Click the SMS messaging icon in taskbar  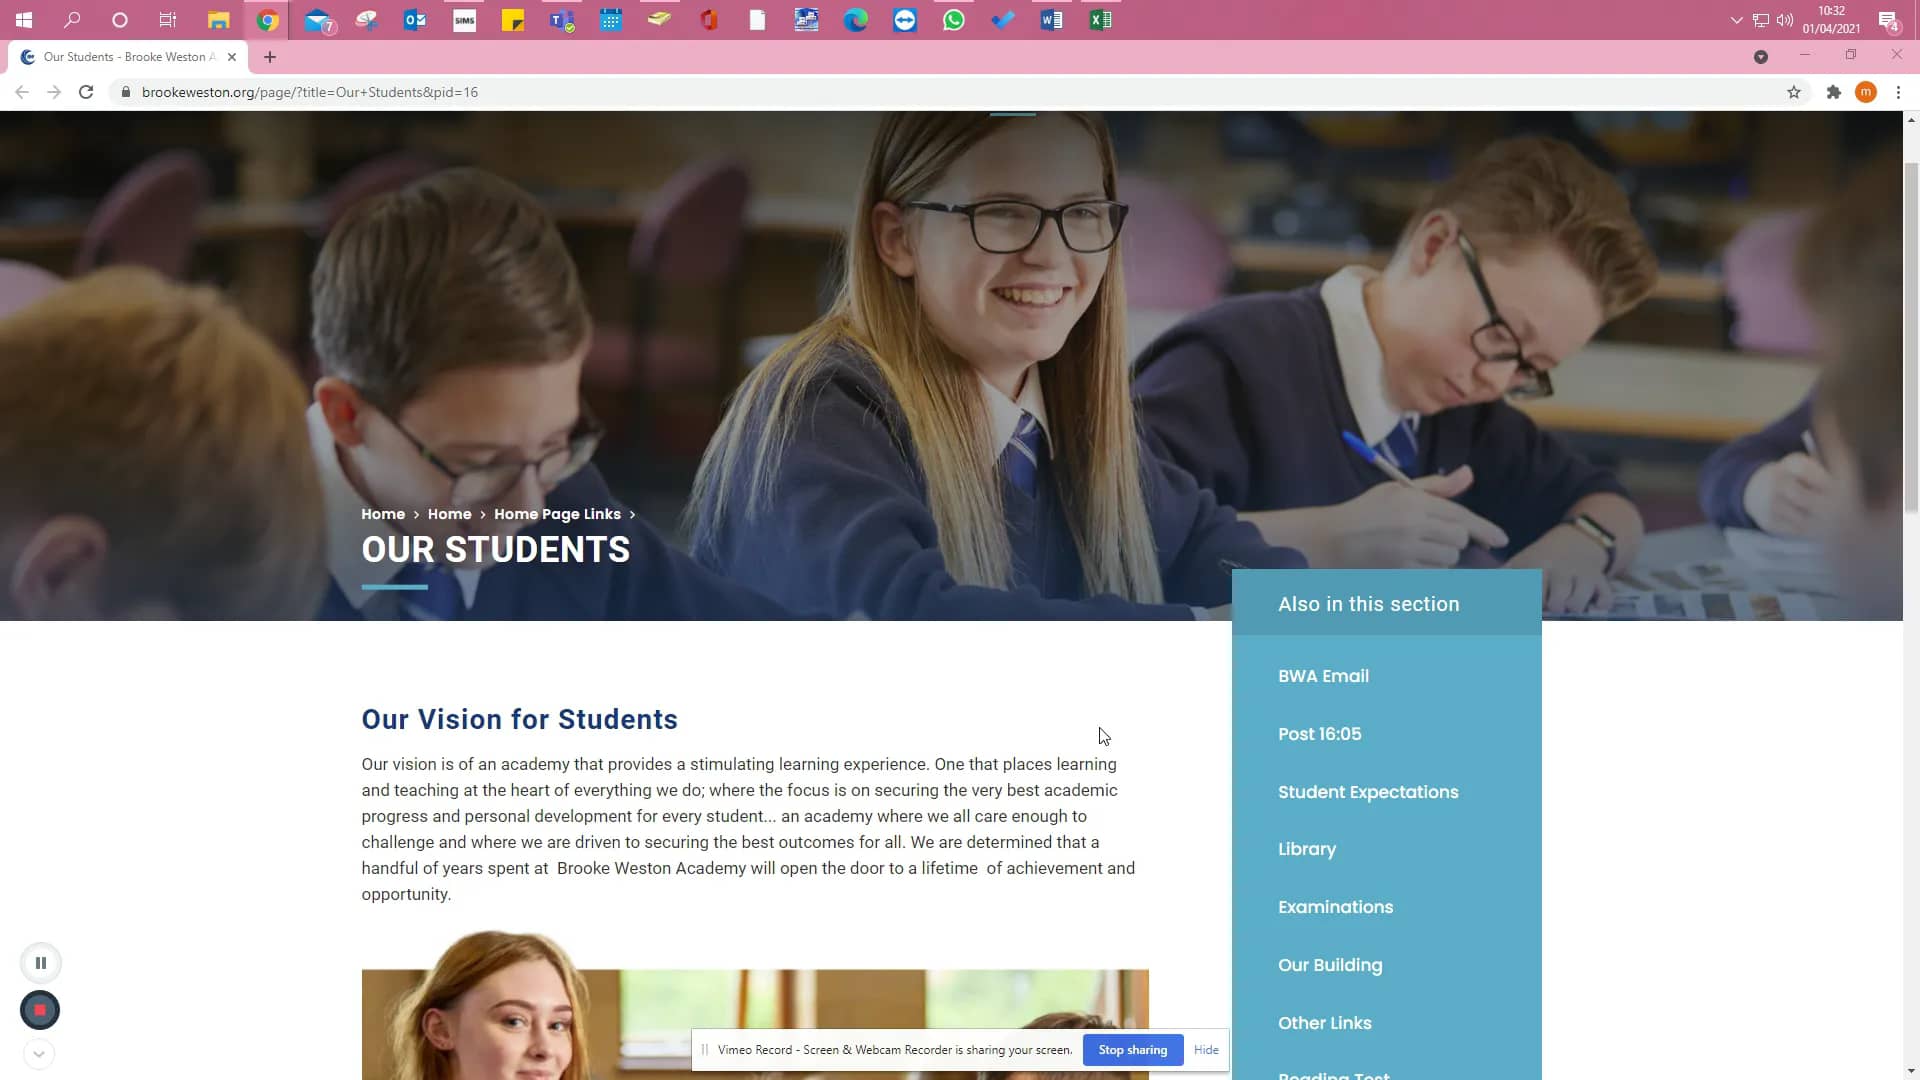pos(464,18)
